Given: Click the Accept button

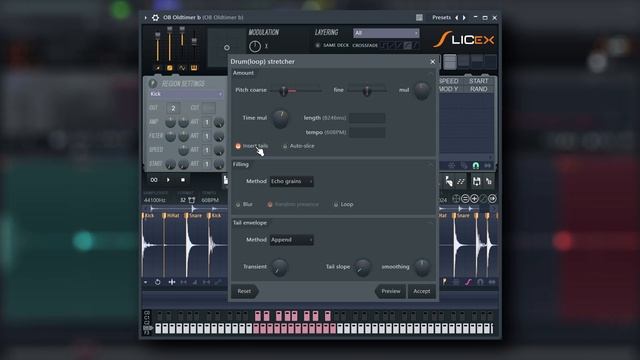Looking at the screenshot, I should coord(422,291).
